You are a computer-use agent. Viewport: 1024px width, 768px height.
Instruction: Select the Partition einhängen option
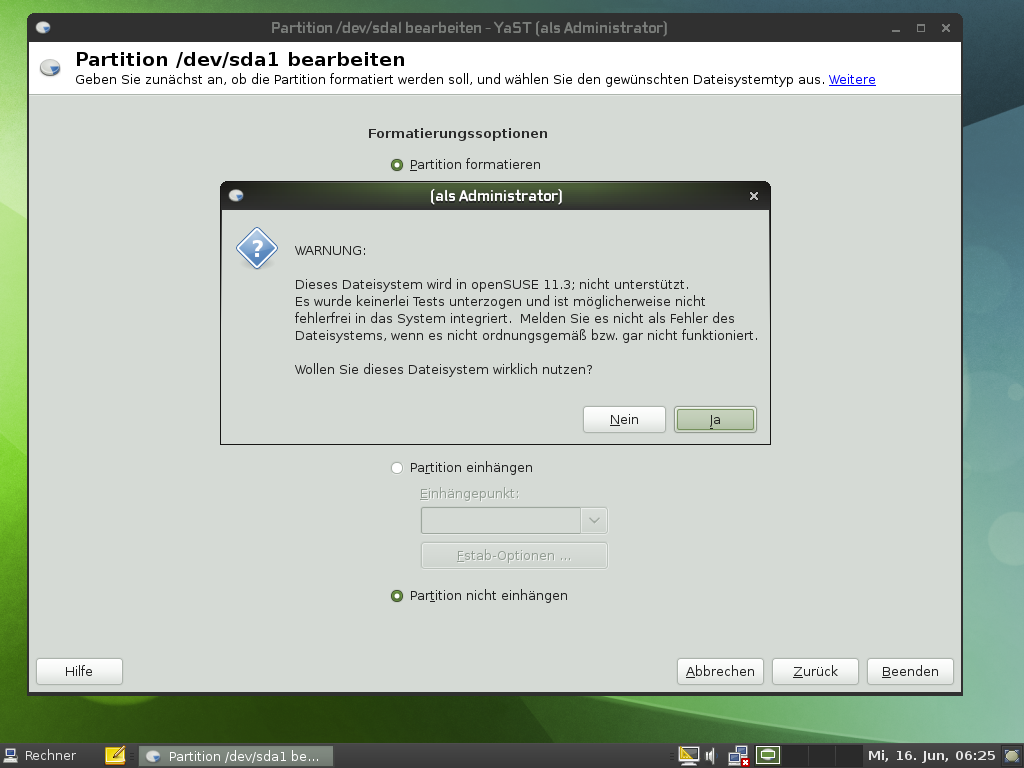(x=397, y=467)
